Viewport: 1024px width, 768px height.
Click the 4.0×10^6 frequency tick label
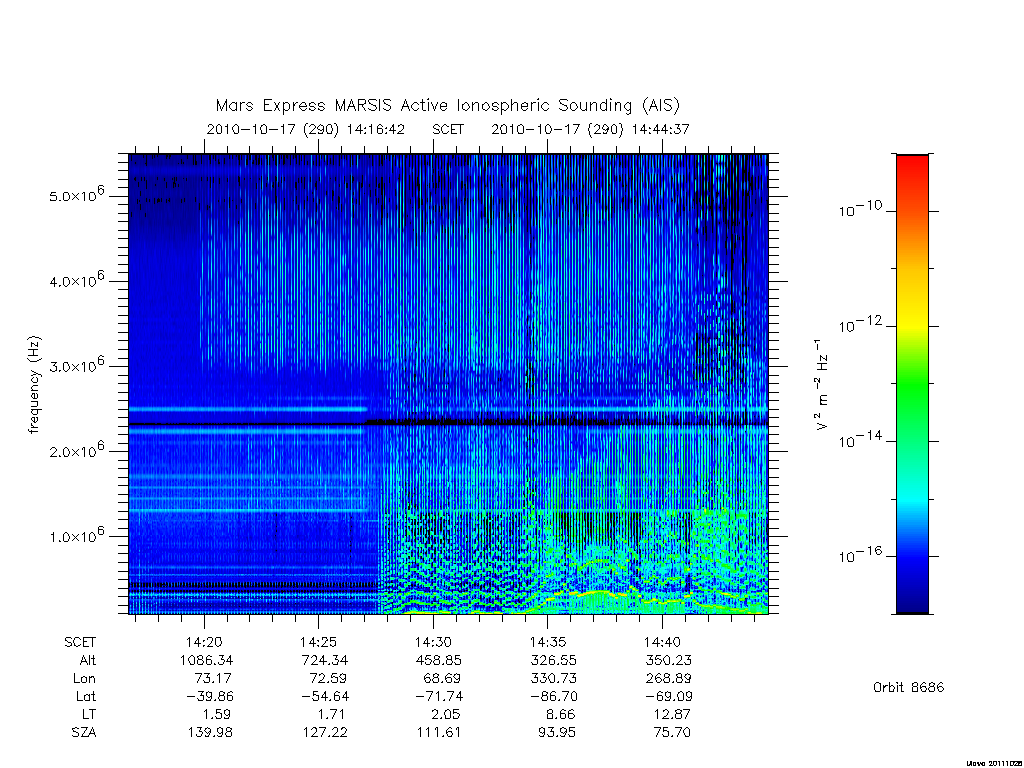tap(76, 280)
